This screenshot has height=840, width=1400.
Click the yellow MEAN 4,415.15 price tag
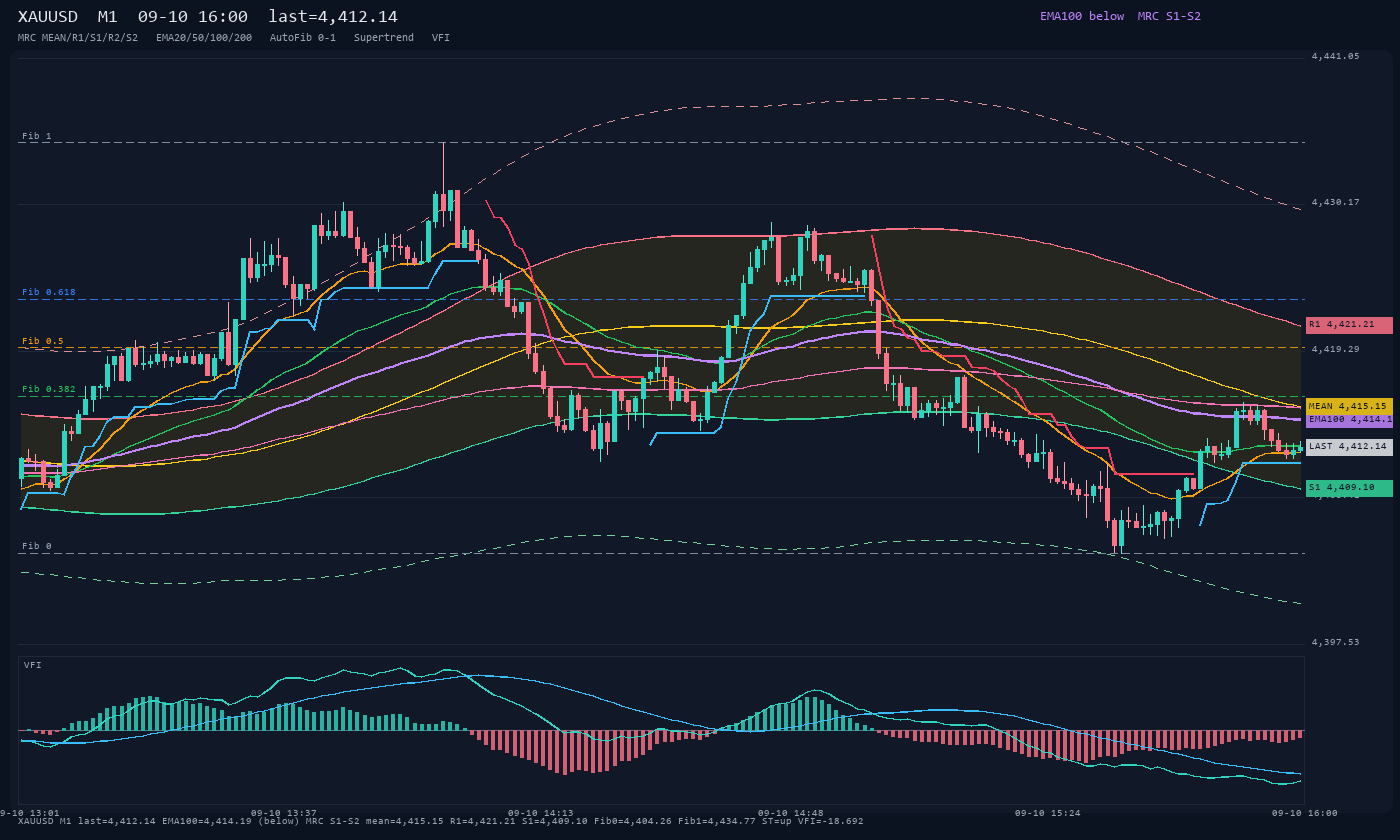[x=1349, y=406]
